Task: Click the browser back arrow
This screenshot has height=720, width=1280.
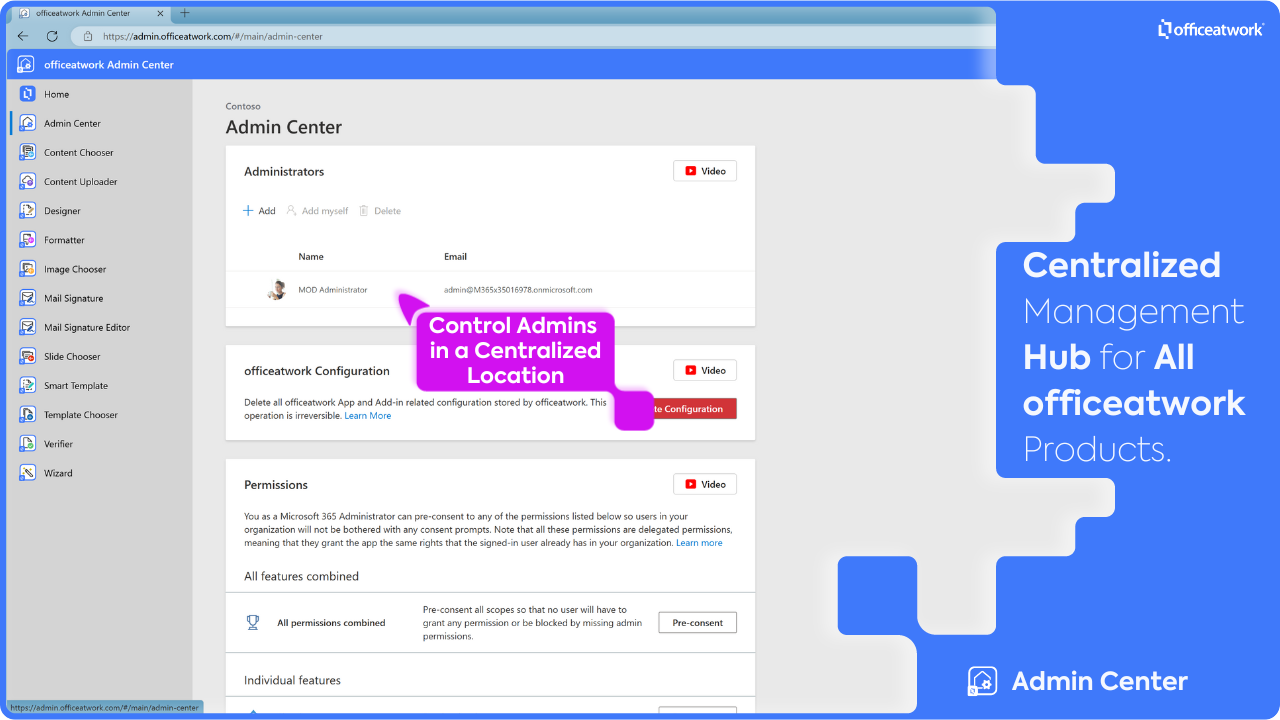Action: 23,36
